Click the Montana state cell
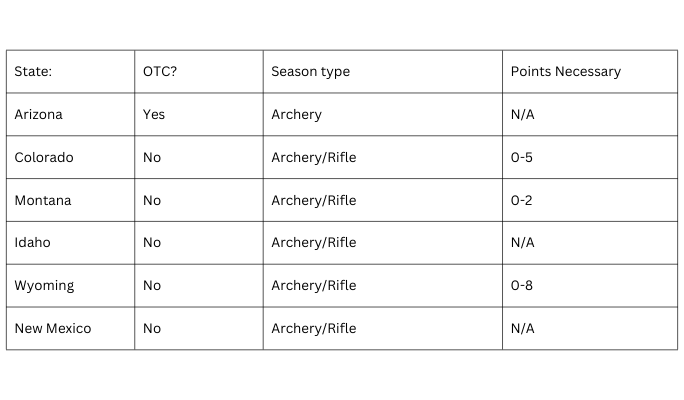The height and width of the screenshot is (400, 684). click(x=42, y=200)
